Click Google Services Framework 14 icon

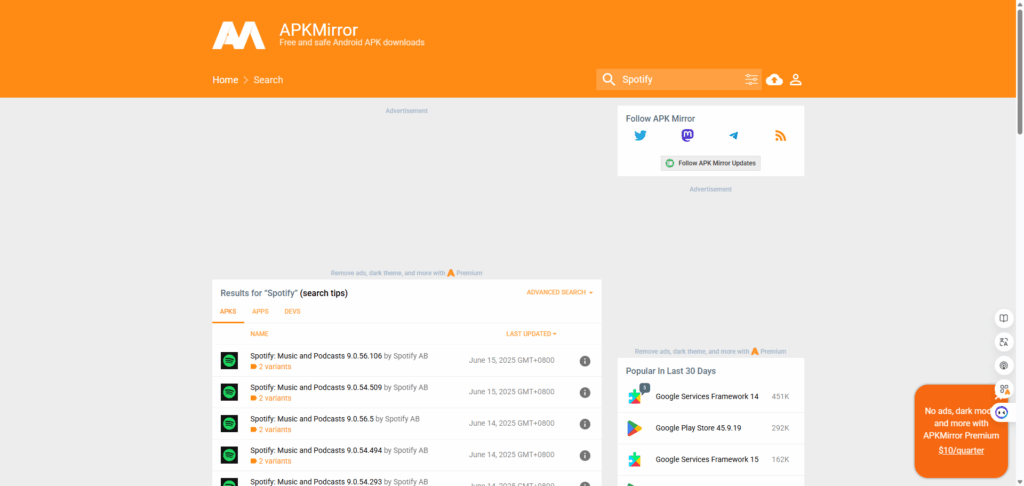[635, 396]
